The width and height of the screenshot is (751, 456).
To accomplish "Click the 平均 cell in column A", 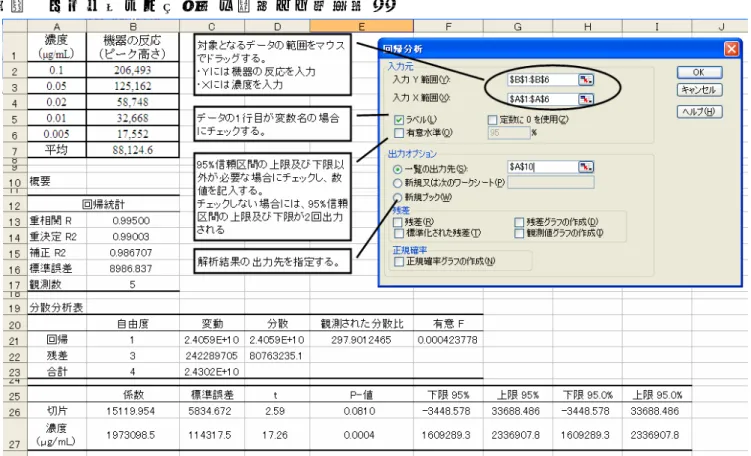I will point(57,150).
